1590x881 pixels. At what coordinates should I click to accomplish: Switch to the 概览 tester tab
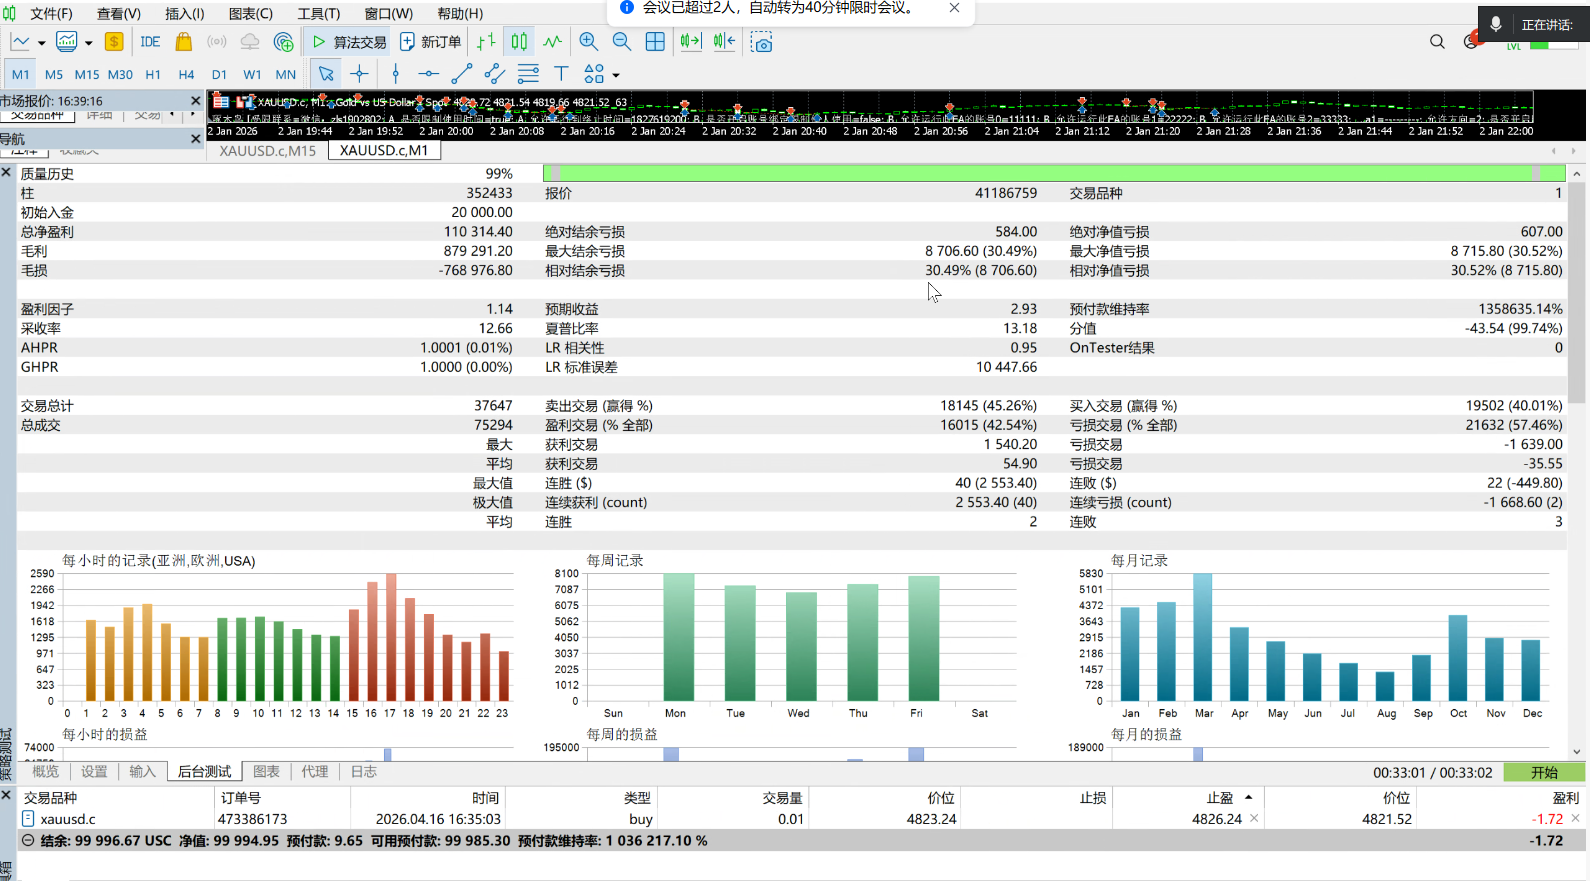click(x=46, y=771)
